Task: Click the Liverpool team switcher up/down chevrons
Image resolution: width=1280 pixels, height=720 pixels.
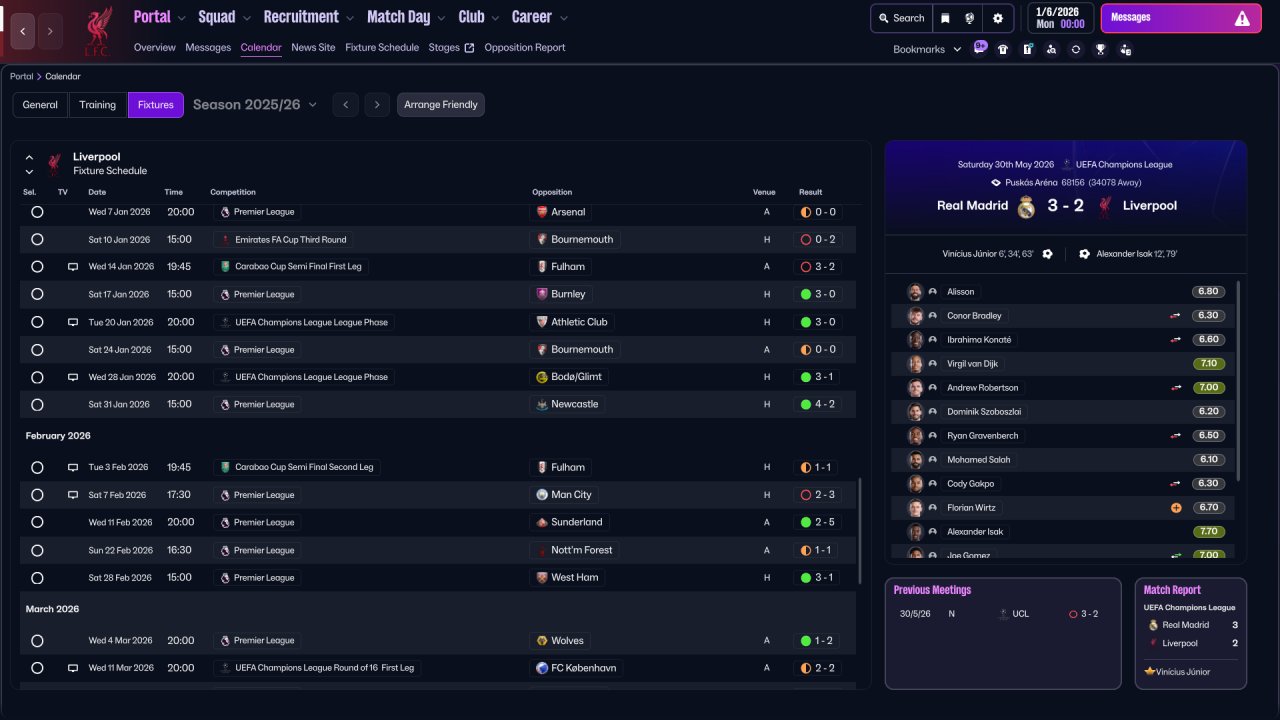Action: [x=29, y=164]
